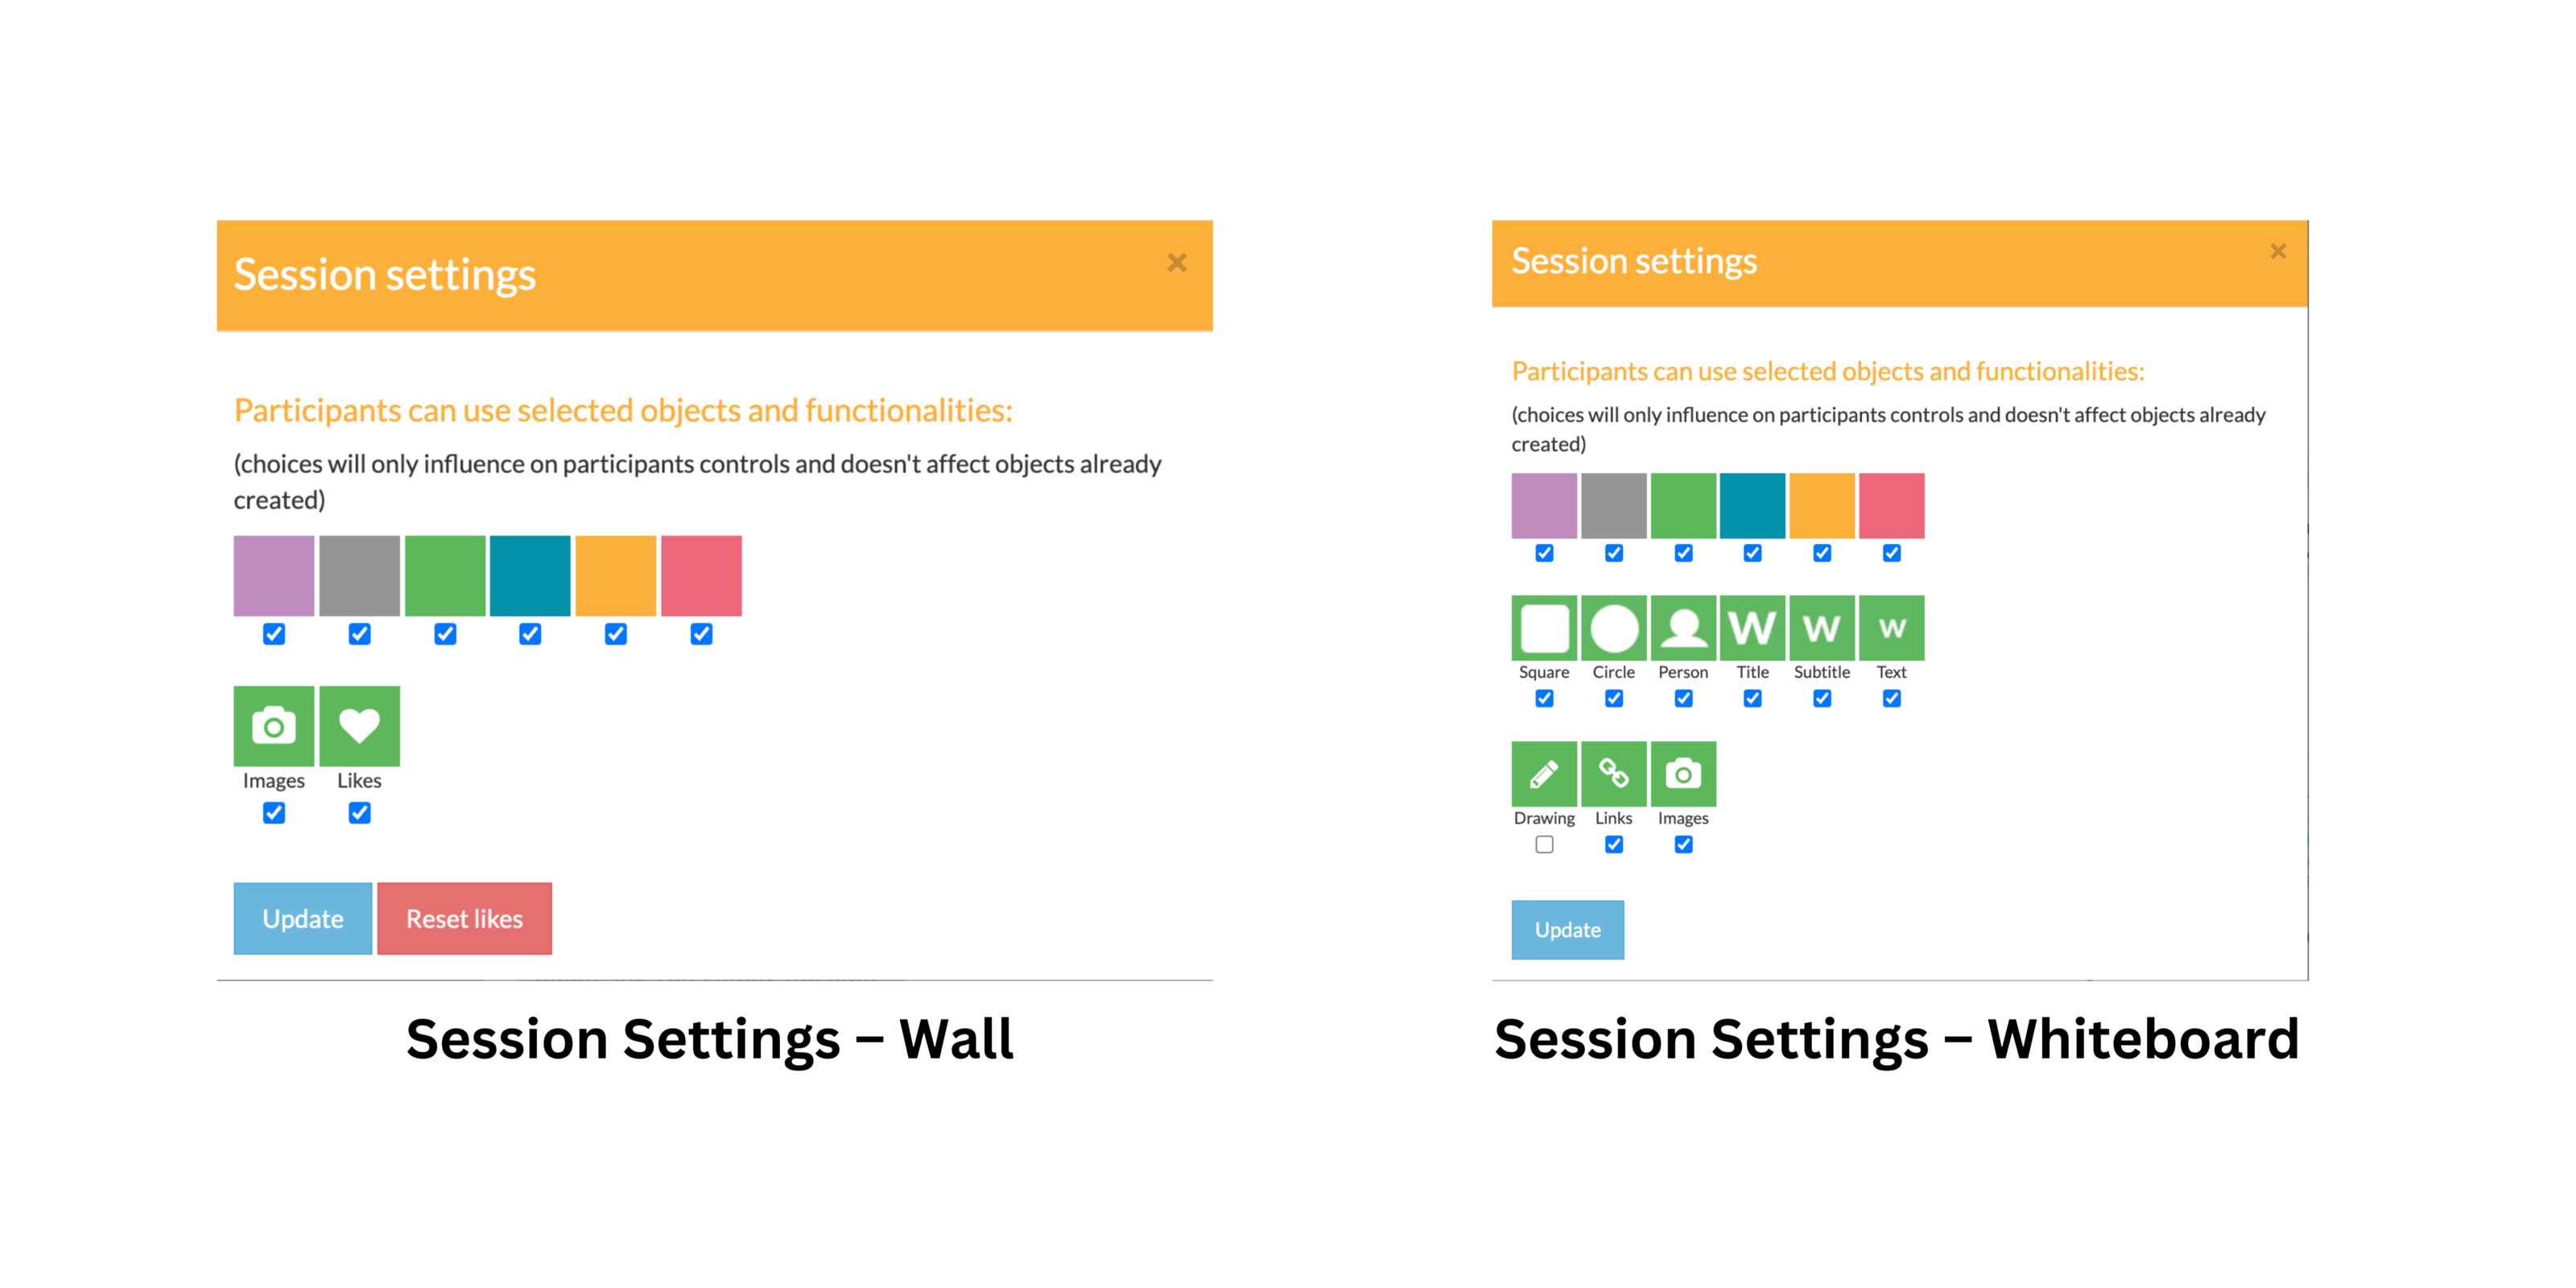
Task: Click the purple color swatch in Wall settings
Action: tap(273, 575)
